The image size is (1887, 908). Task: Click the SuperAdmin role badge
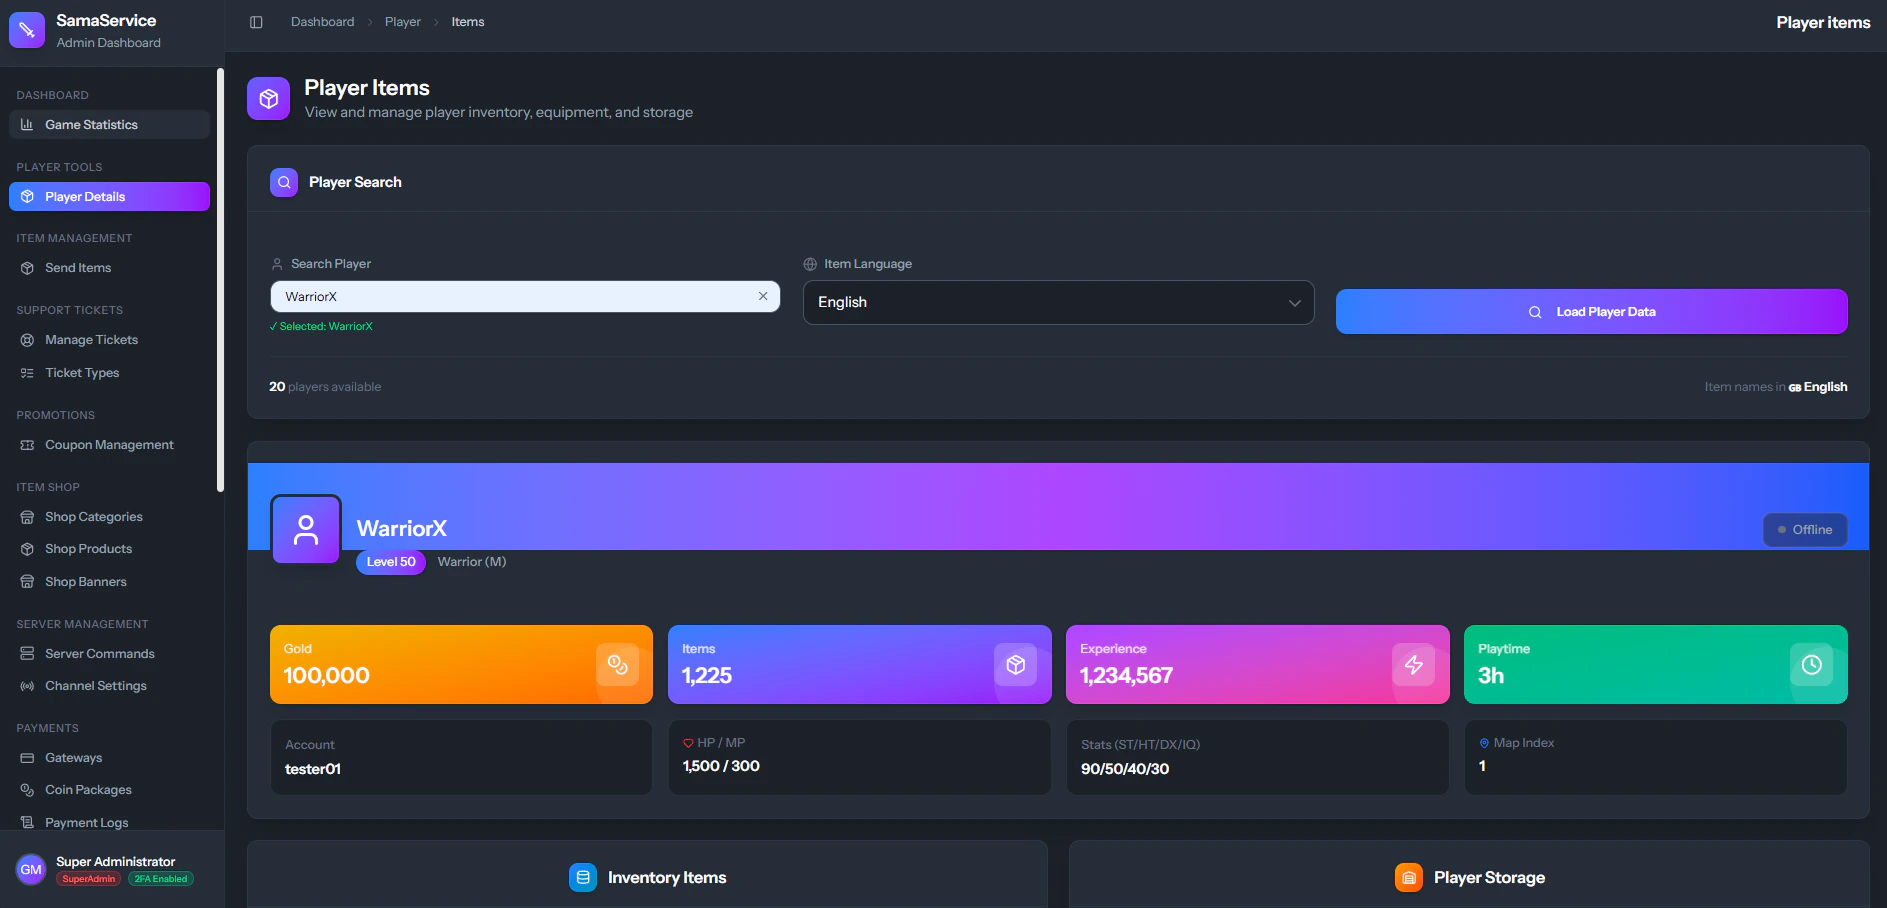tap(89, 879)
